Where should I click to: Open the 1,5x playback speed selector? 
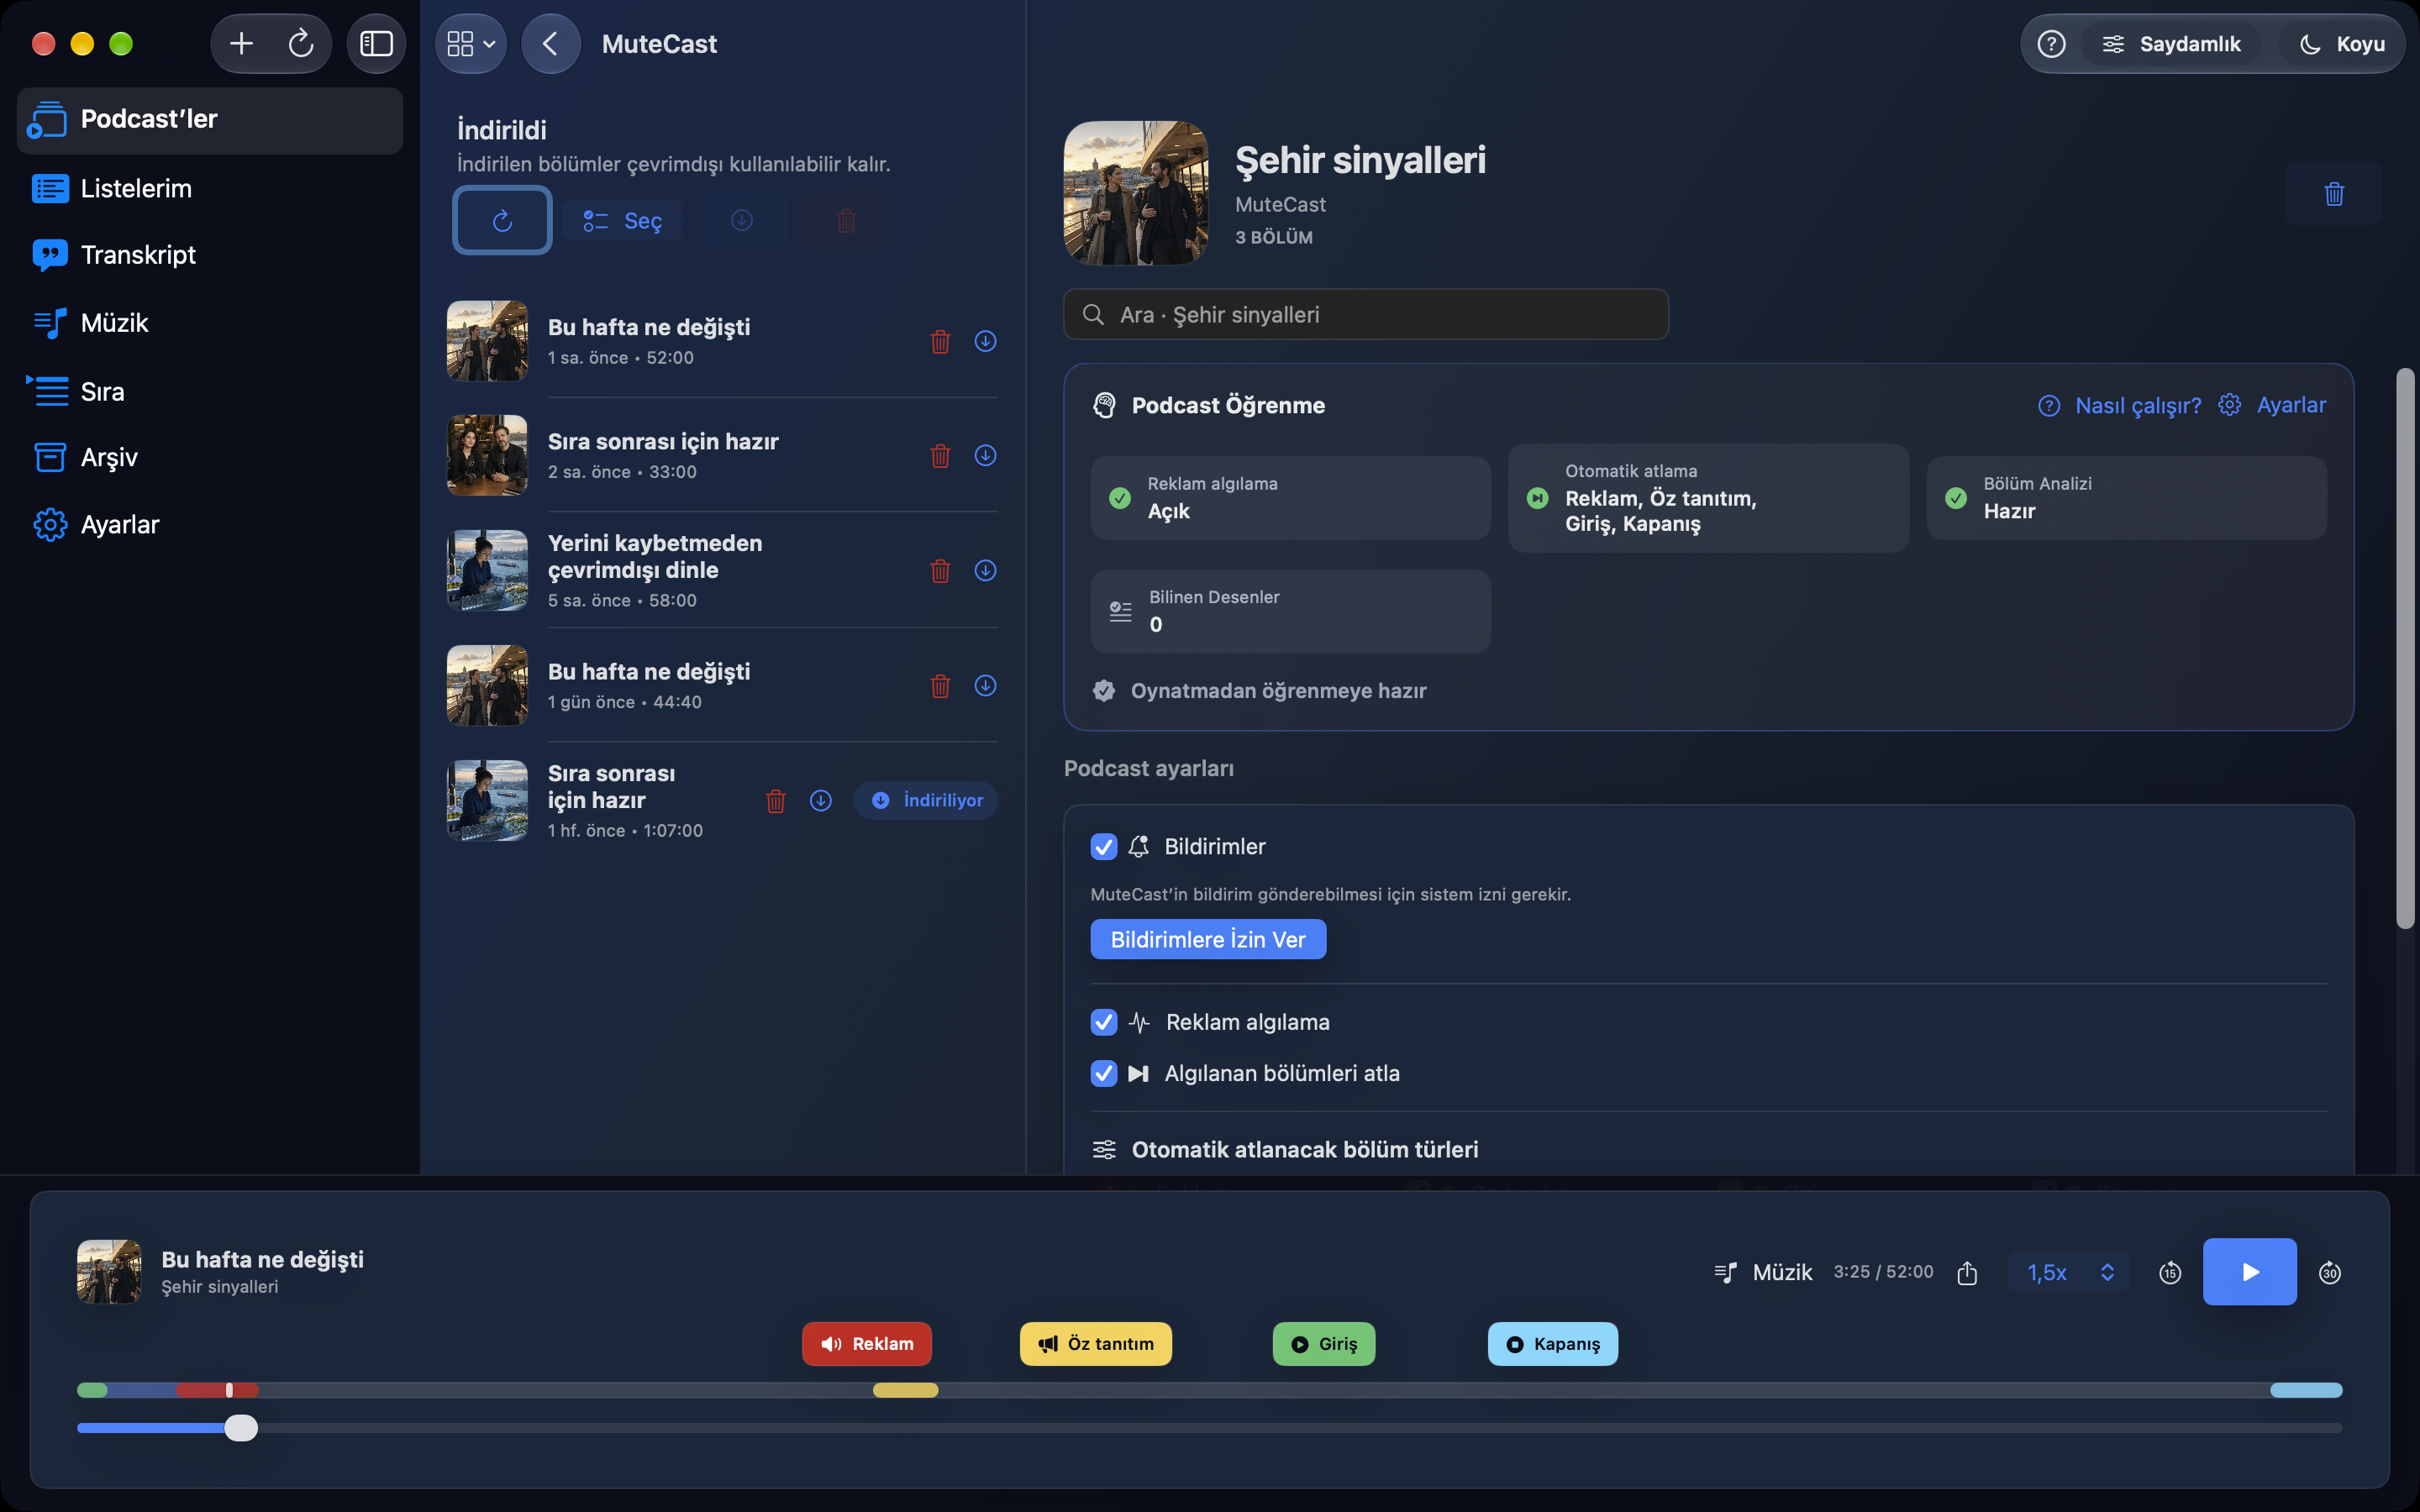click(x=2069, y=1272)
